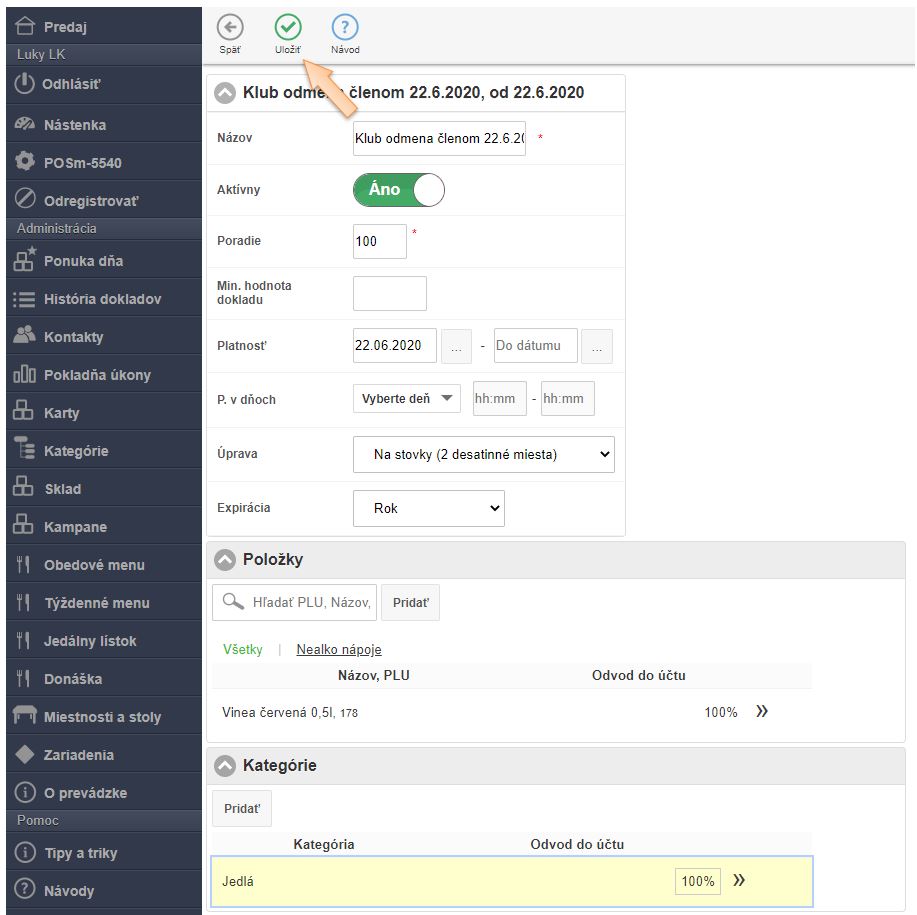917x915 pixels.
Task: Click double arrow next to Jedlá category
Action: click(739, 881)
